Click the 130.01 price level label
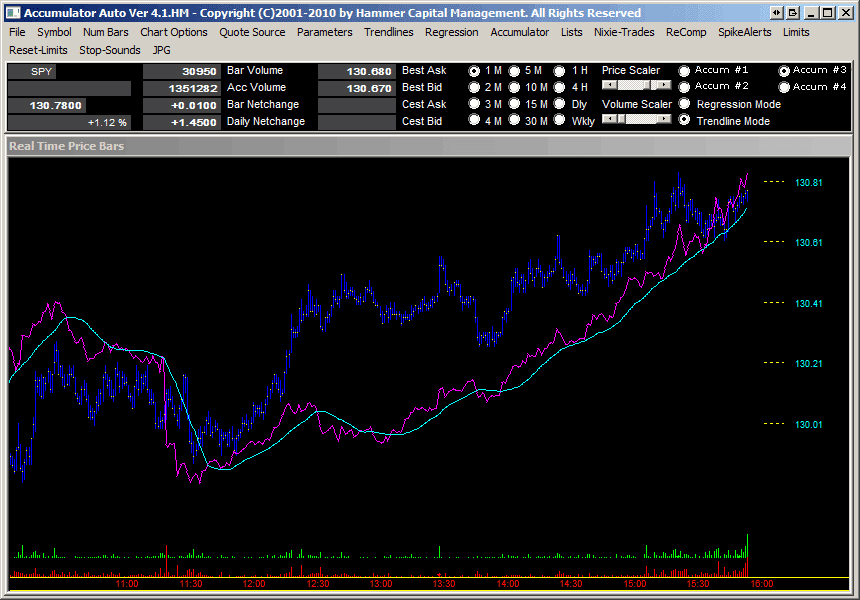This screenshot has height=600, width=860. [x=808, y=424]
